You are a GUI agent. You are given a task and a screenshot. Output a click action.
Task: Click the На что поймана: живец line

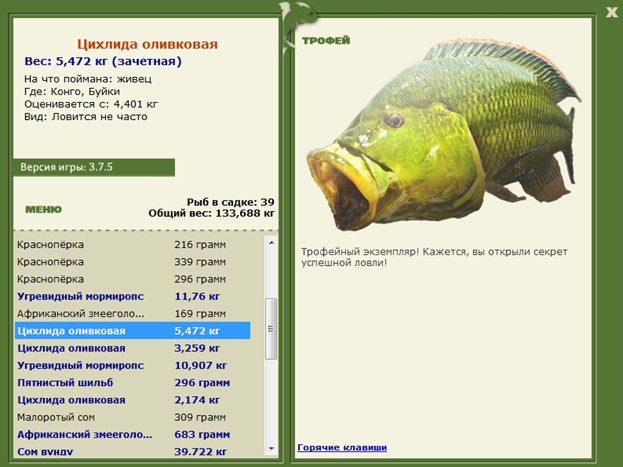click(88, 79)
